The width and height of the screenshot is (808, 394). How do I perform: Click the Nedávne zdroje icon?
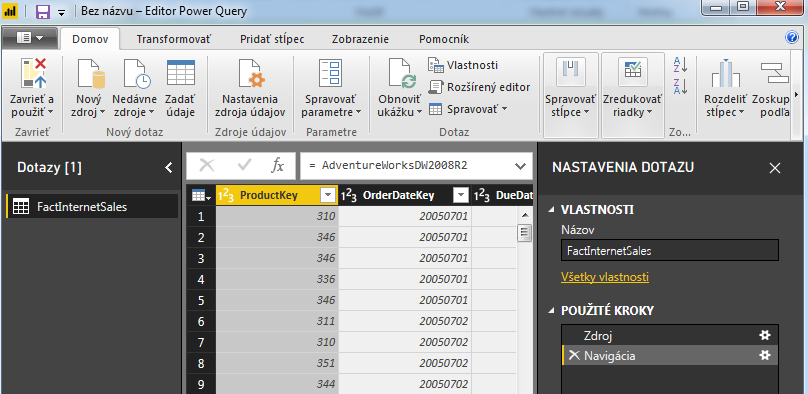pos(136,73)
